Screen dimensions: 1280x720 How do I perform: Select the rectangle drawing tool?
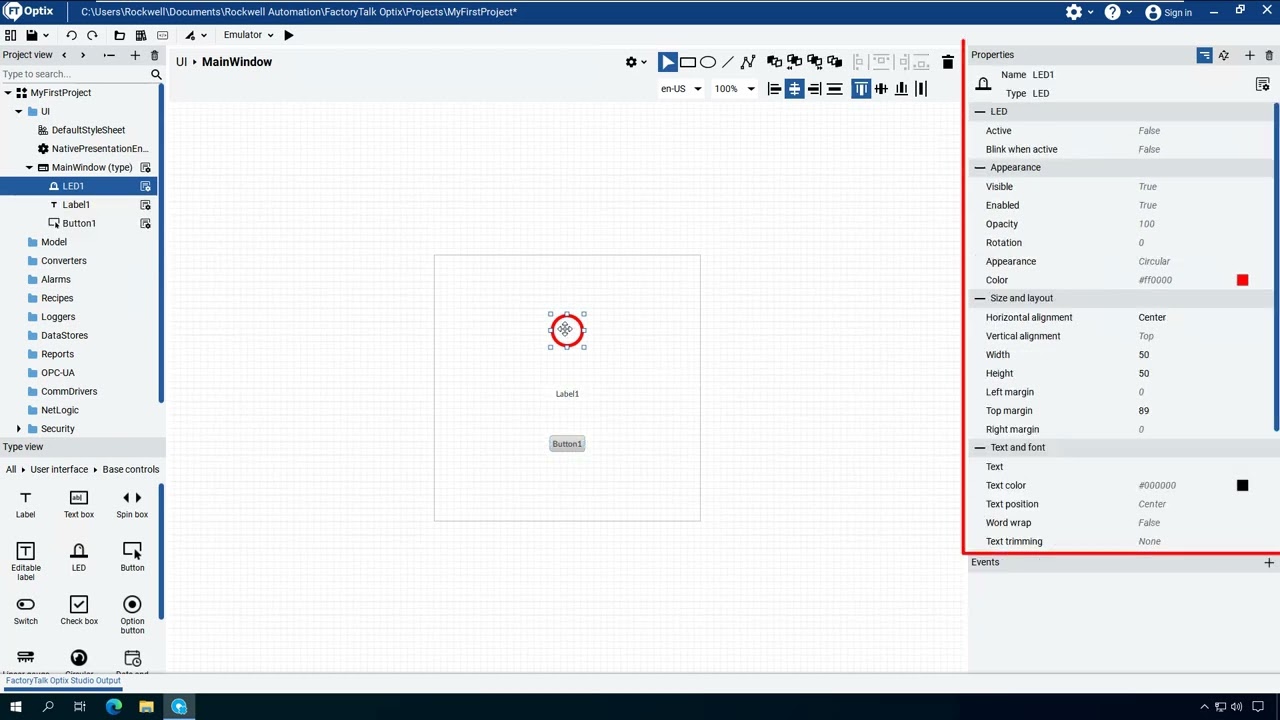pos(688,62)
